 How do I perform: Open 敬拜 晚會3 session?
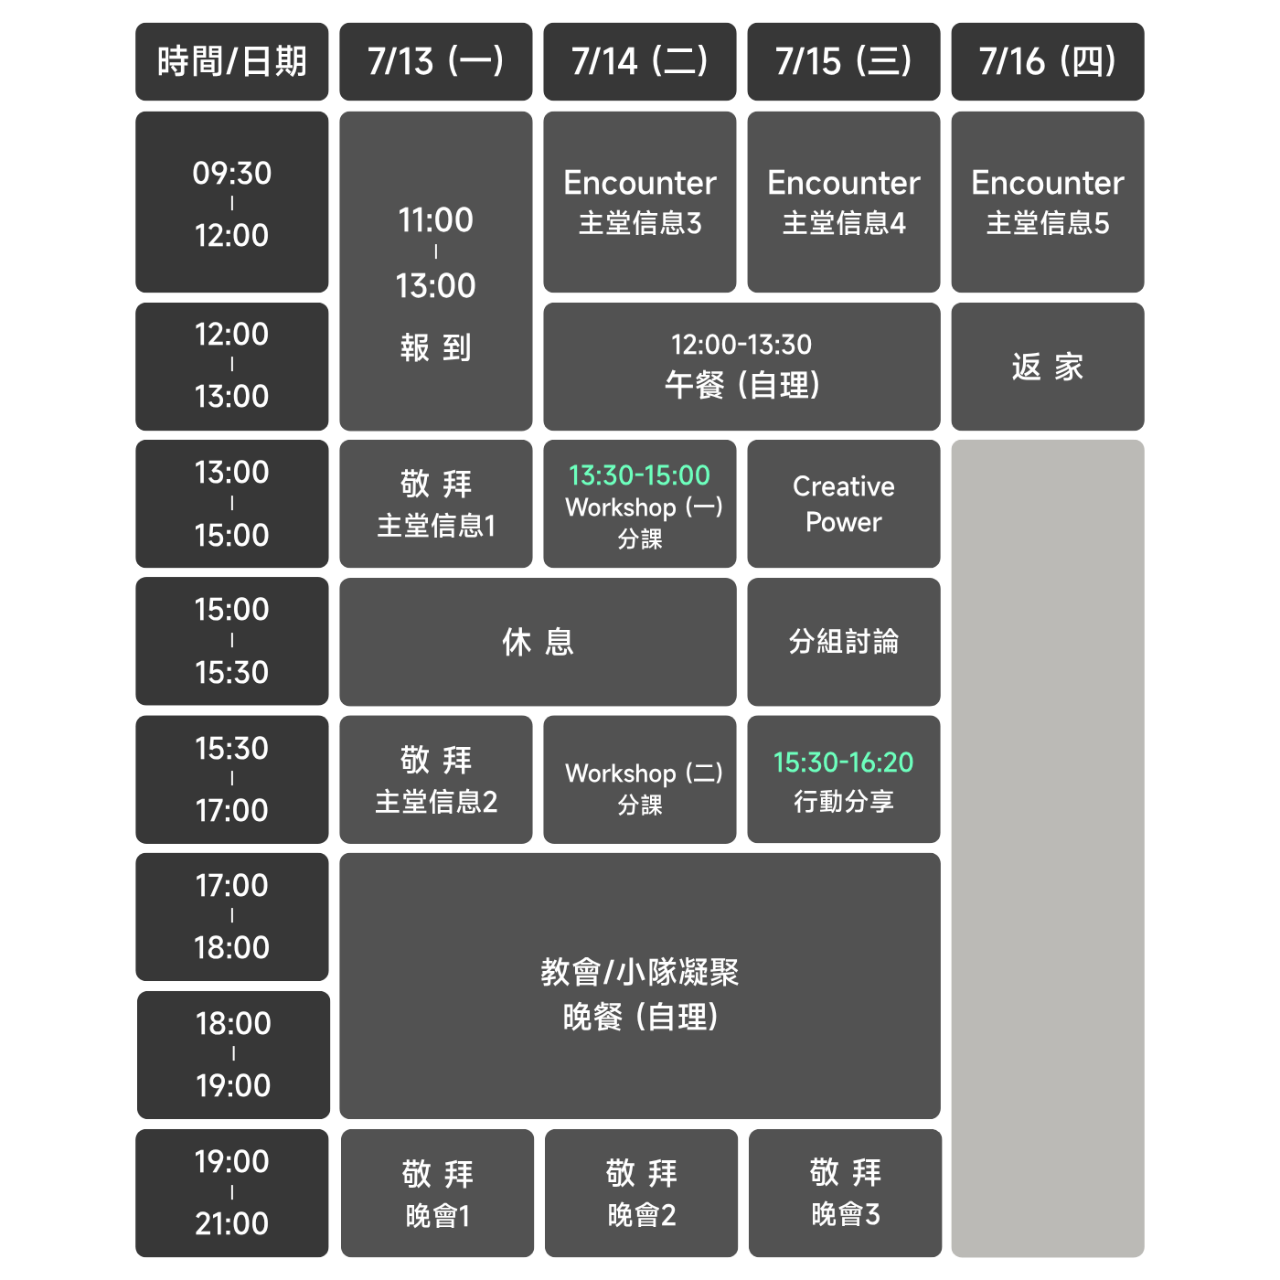click(845, 1193)
